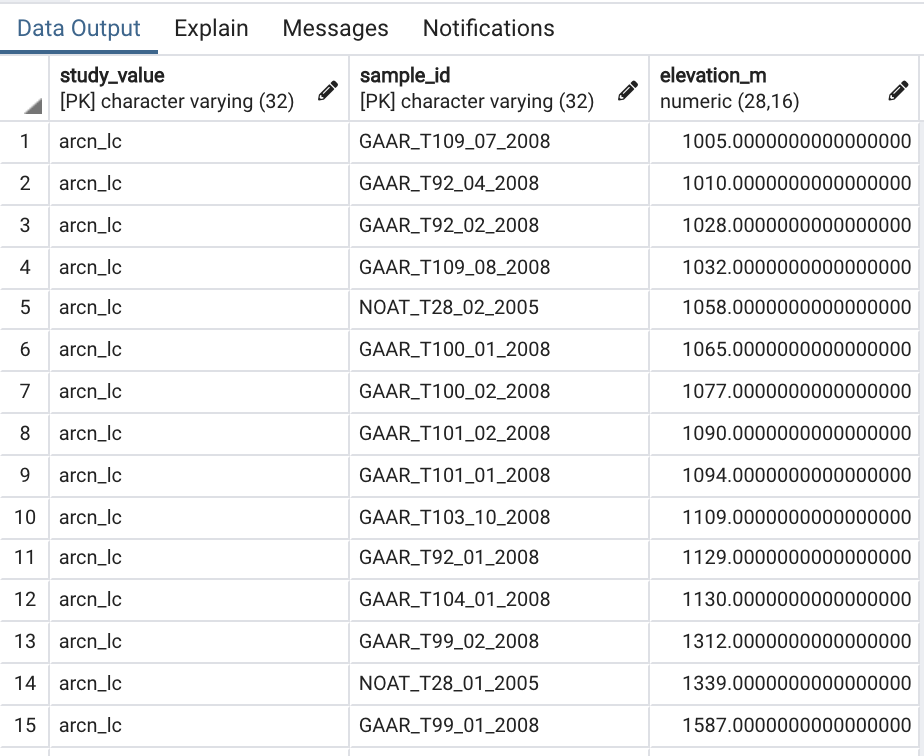Click the elevation cell with value 1587
The height and width of the screenshot is (756, 924).
click(x=796, y=725)
